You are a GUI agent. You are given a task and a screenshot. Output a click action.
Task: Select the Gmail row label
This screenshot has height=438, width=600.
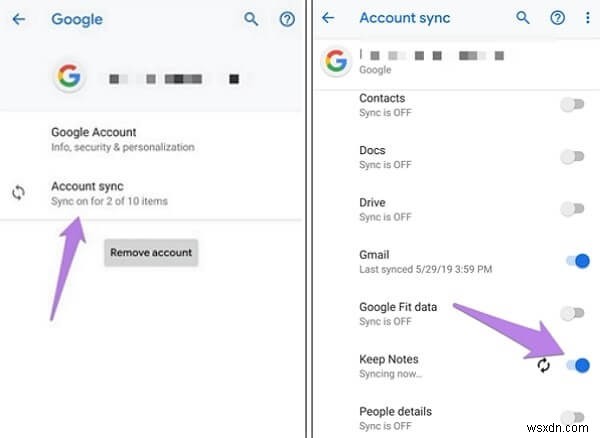point(374,255)
